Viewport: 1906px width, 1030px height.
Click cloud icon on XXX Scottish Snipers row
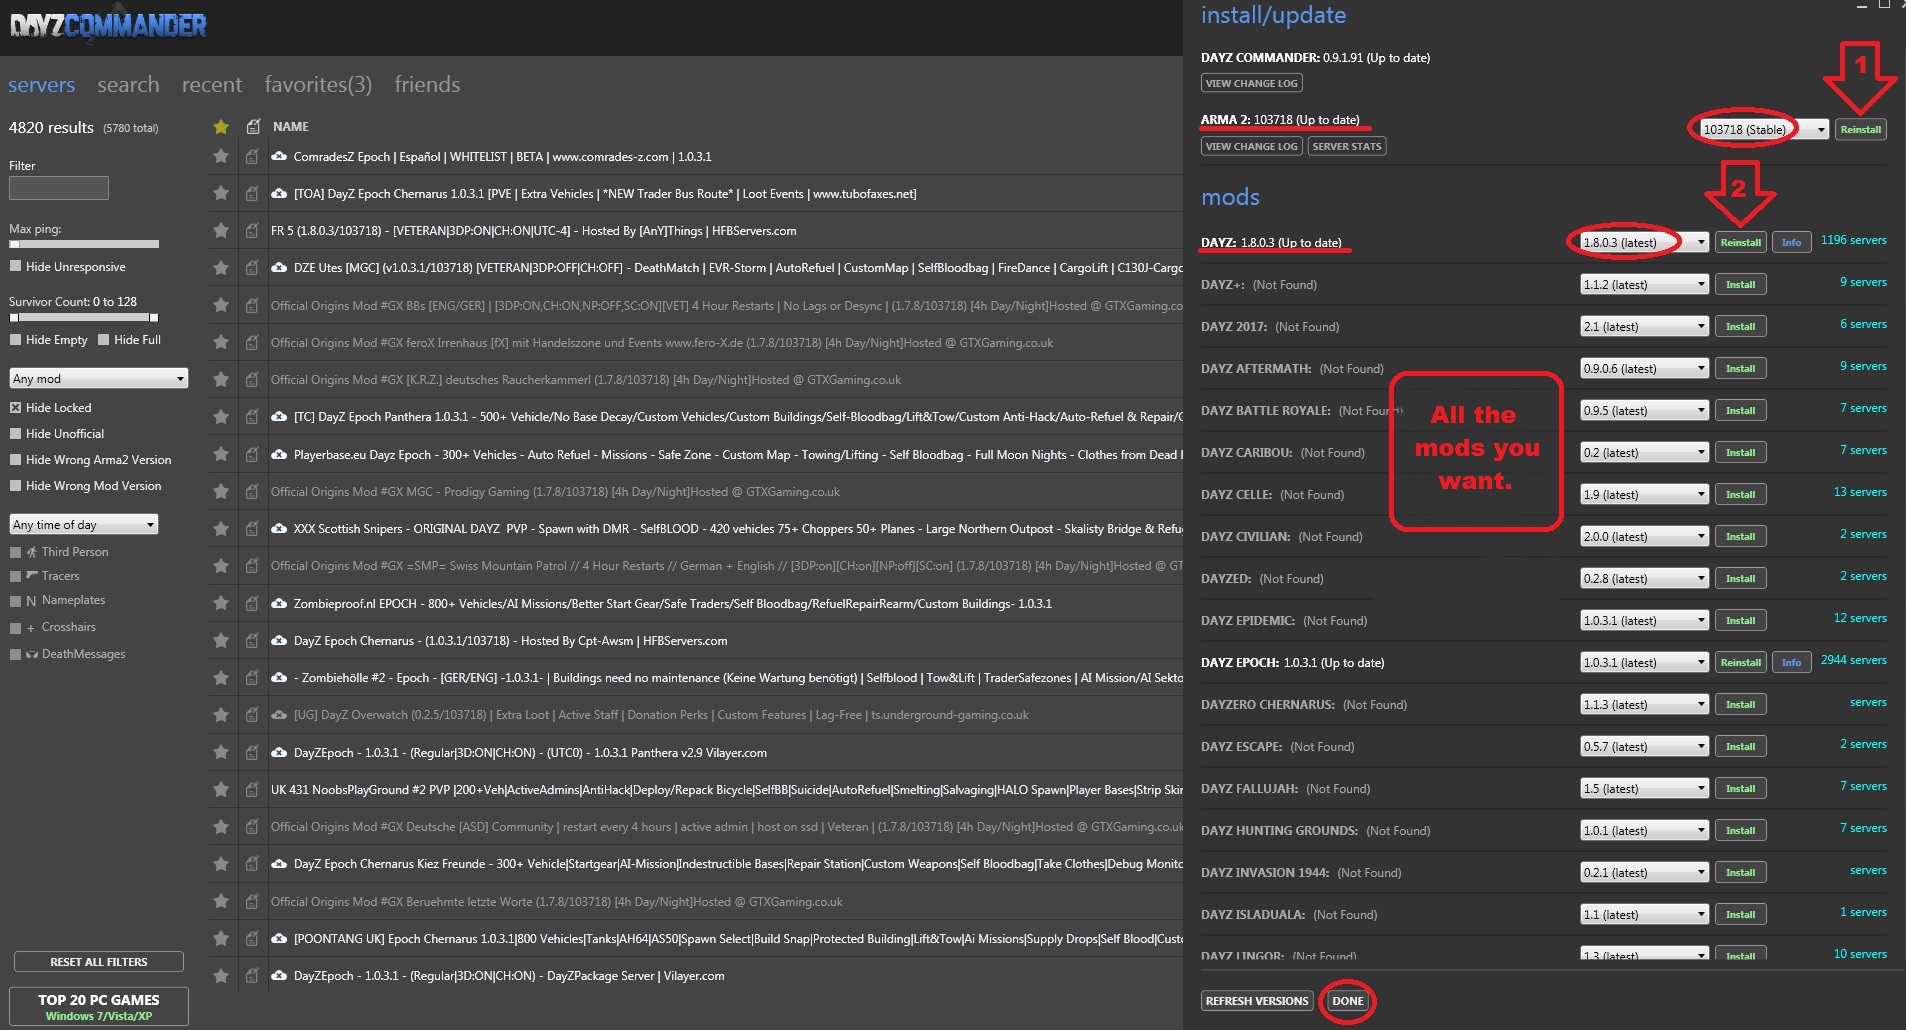pos(279,528)
